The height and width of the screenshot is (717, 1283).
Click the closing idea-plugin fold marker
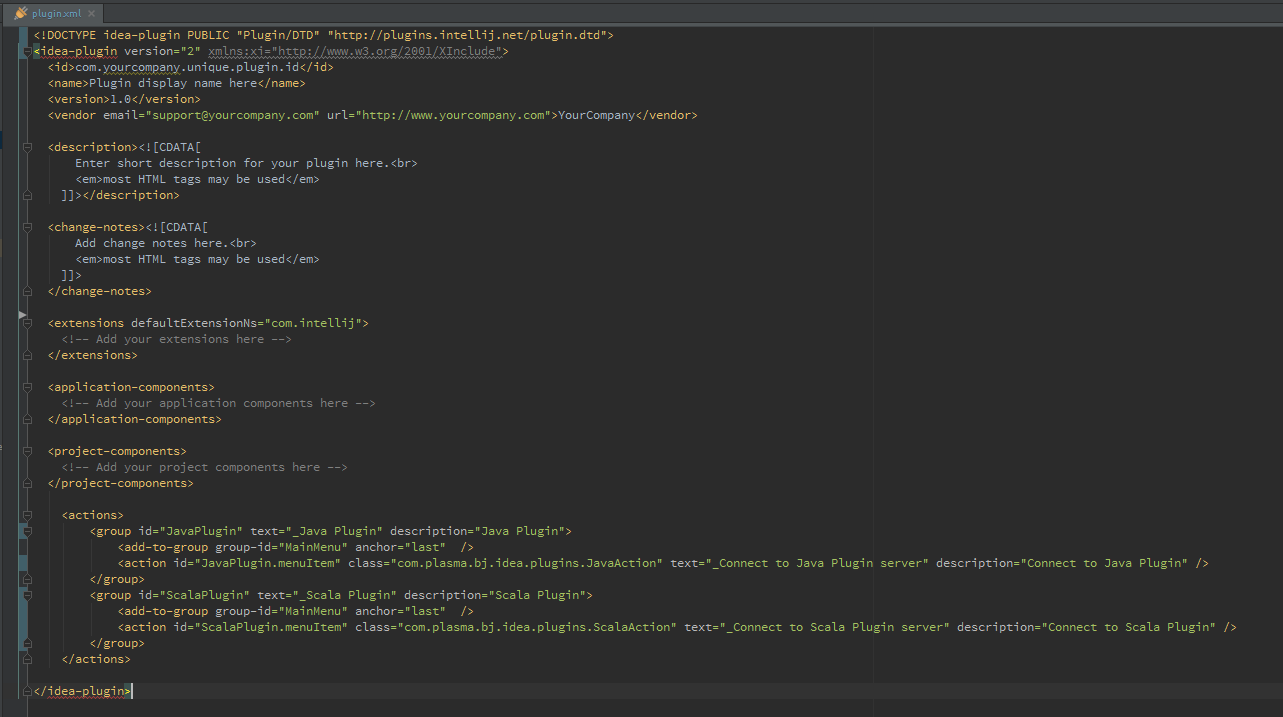pos(27,691)
